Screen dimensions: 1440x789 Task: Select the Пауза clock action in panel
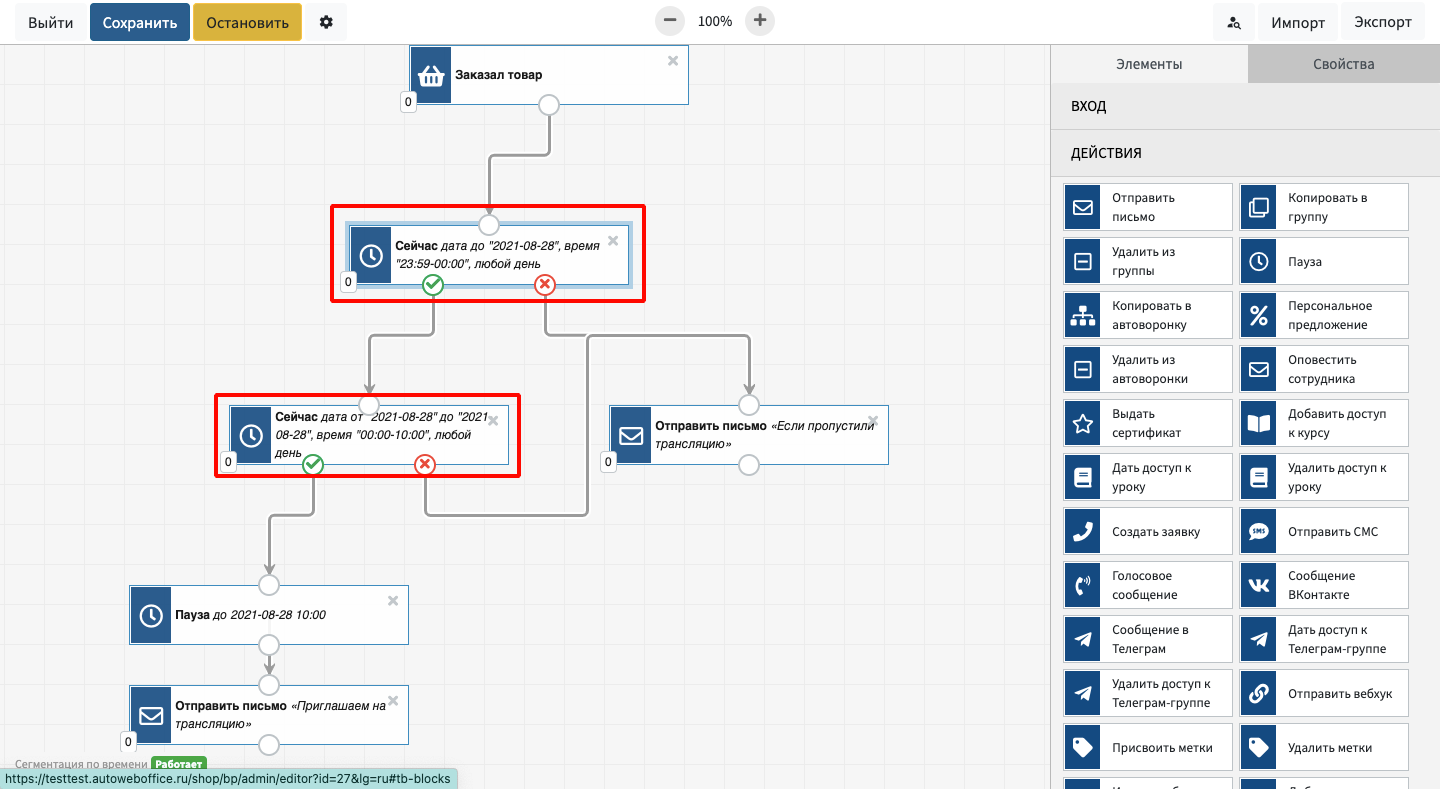click(1323, 262)
